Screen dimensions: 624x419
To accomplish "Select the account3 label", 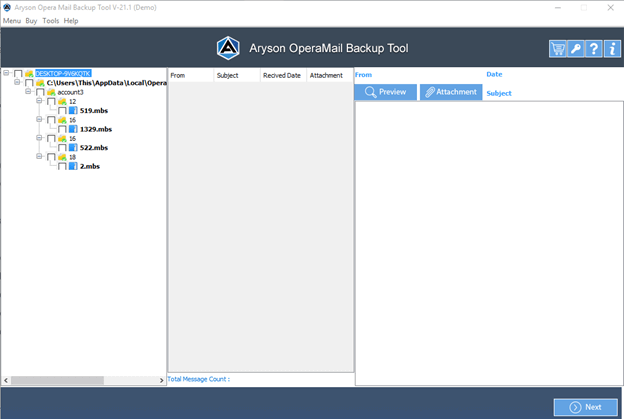I will pyautogui.click(x=70, y=92).
